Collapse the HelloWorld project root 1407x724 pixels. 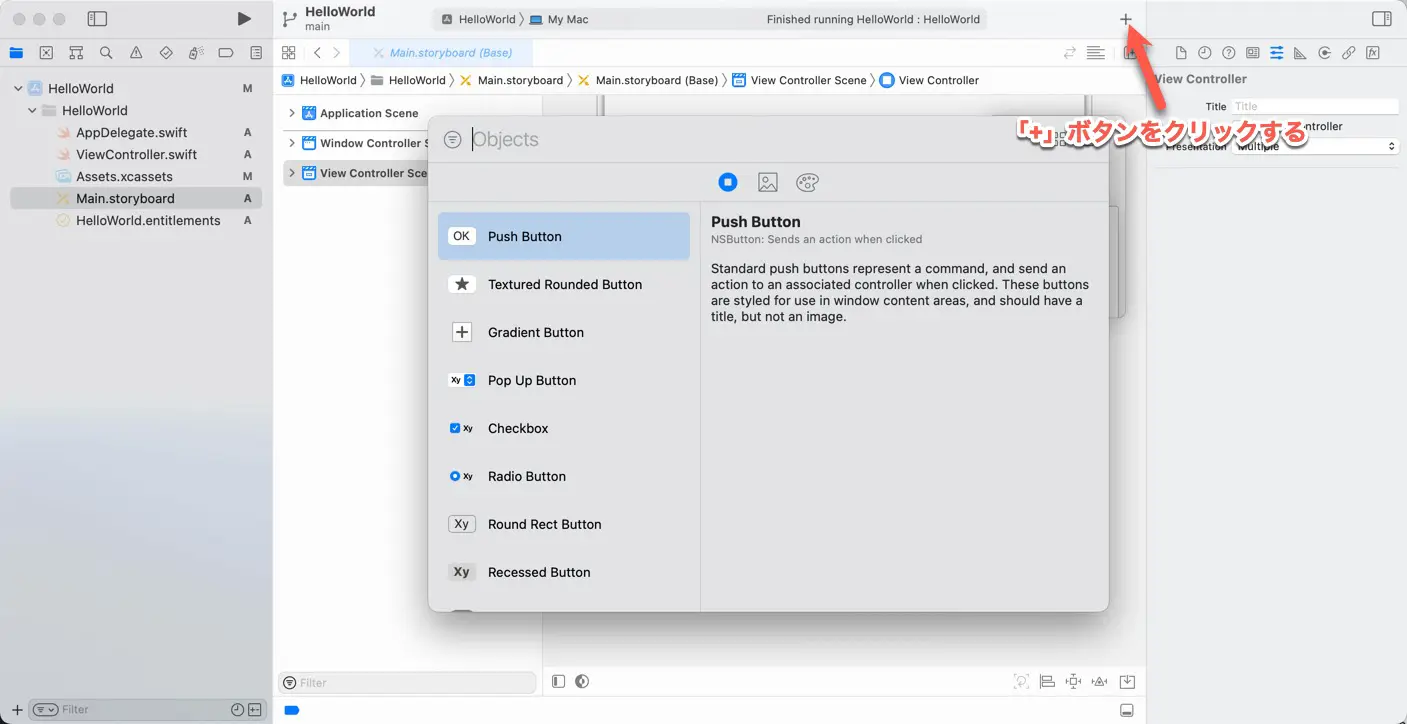point(18,88)
